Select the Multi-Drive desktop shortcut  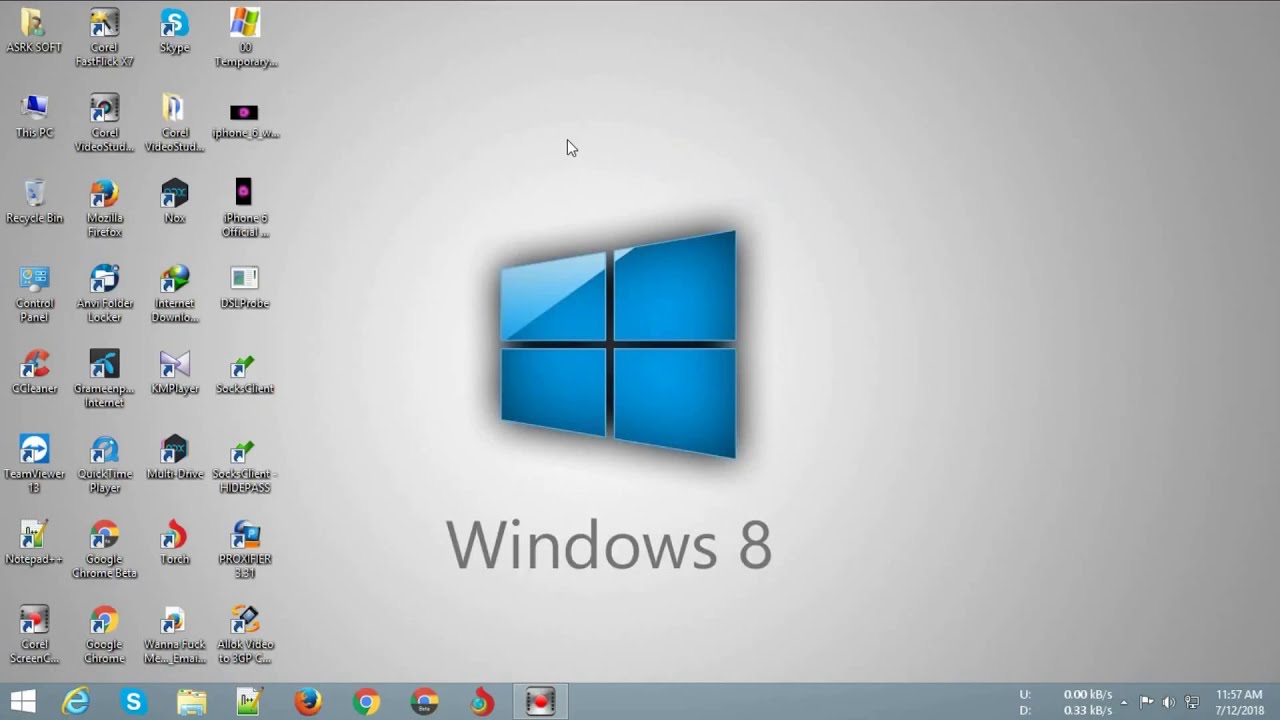[174, 458]
